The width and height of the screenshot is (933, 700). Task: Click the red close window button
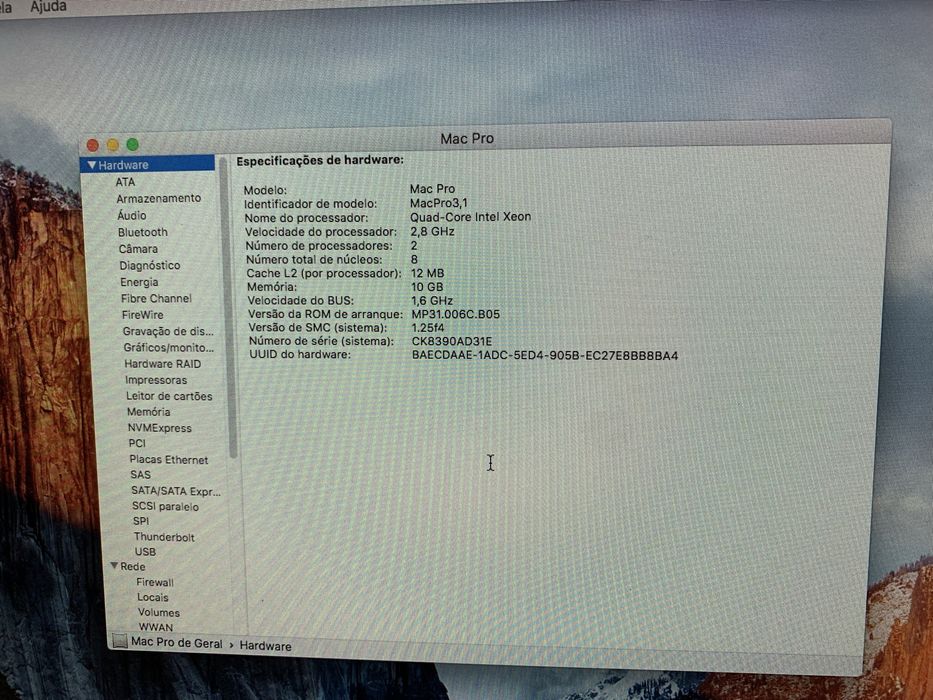tap(93, 145)
